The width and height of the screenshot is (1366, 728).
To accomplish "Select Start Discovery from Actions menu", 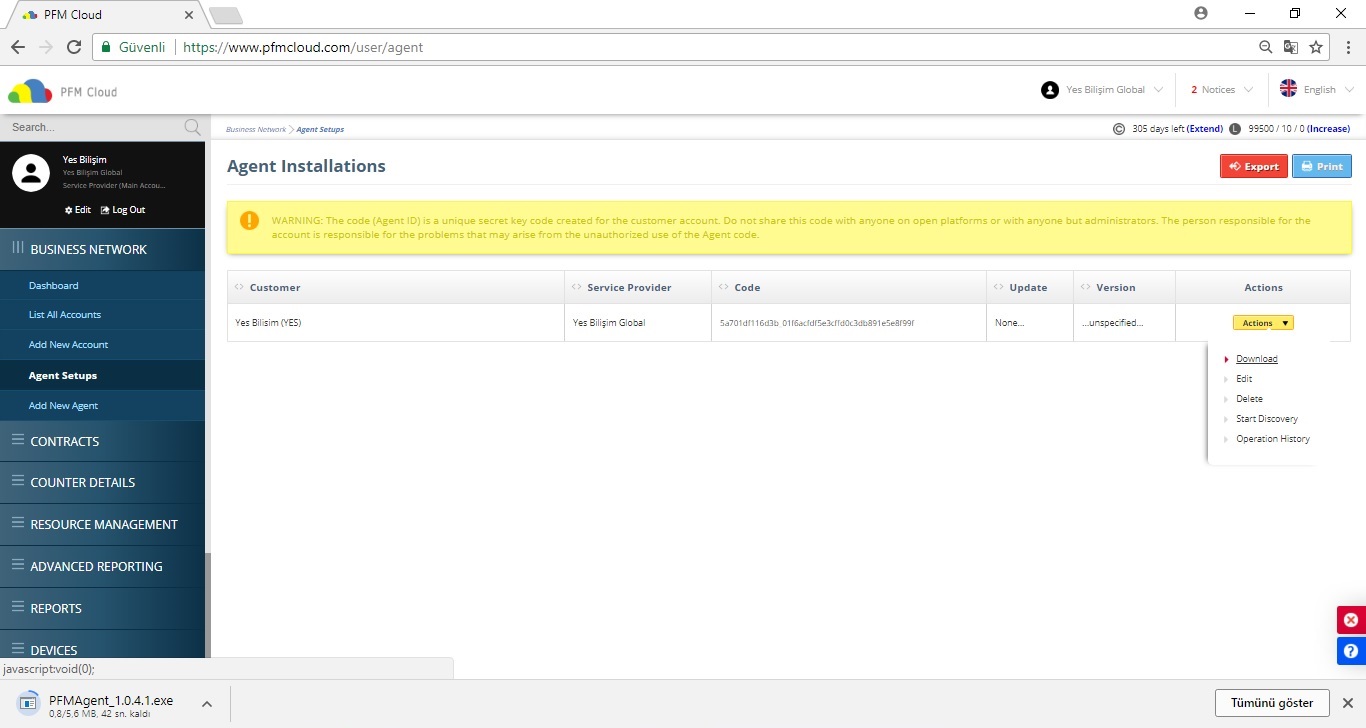I will coord(1267,419).
